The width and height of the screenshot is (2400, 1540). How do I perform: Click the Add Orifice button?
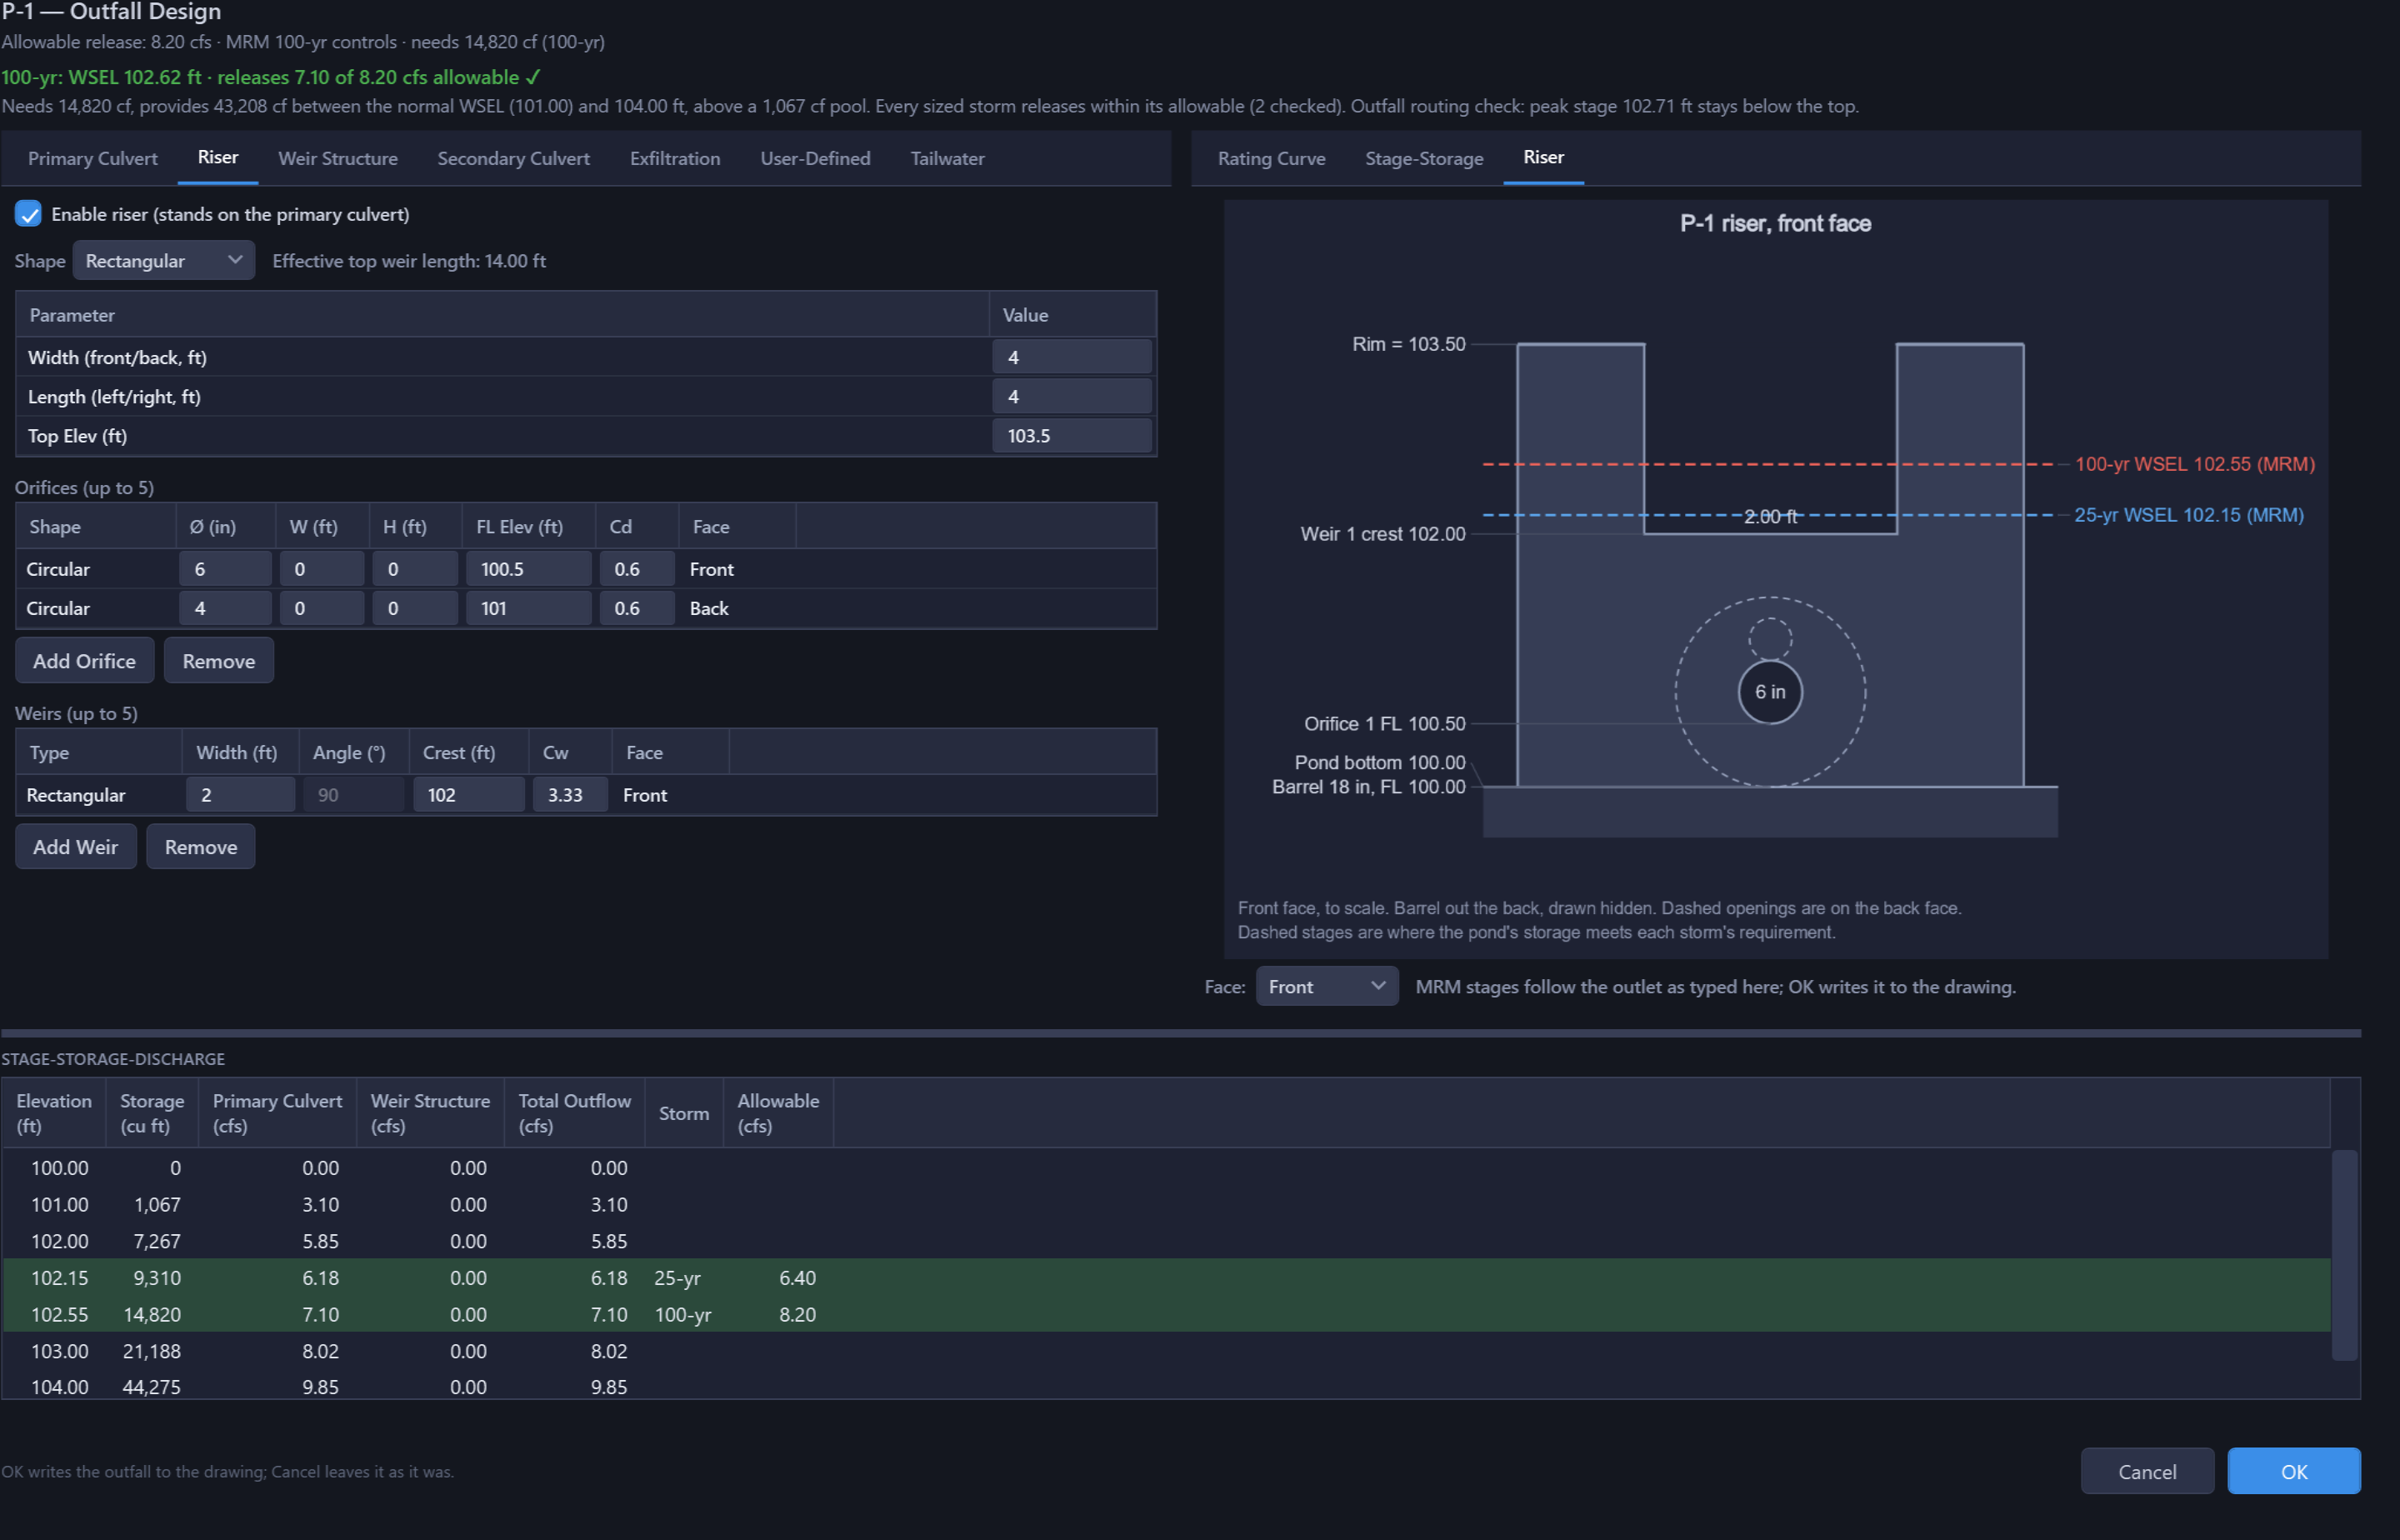84,661
